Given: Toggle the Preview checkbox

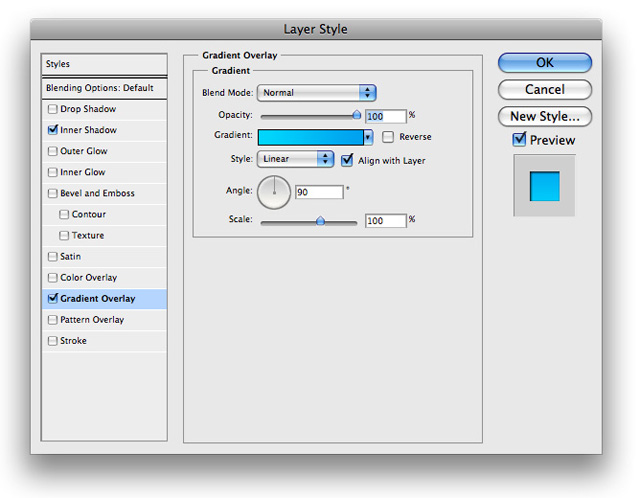Looking at the screenshot, I should click(519, 140).
